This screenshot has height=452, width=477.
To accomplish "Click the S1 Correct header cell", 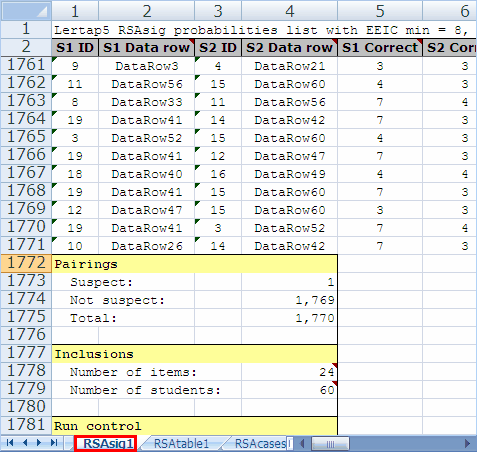I will point(380,47).
